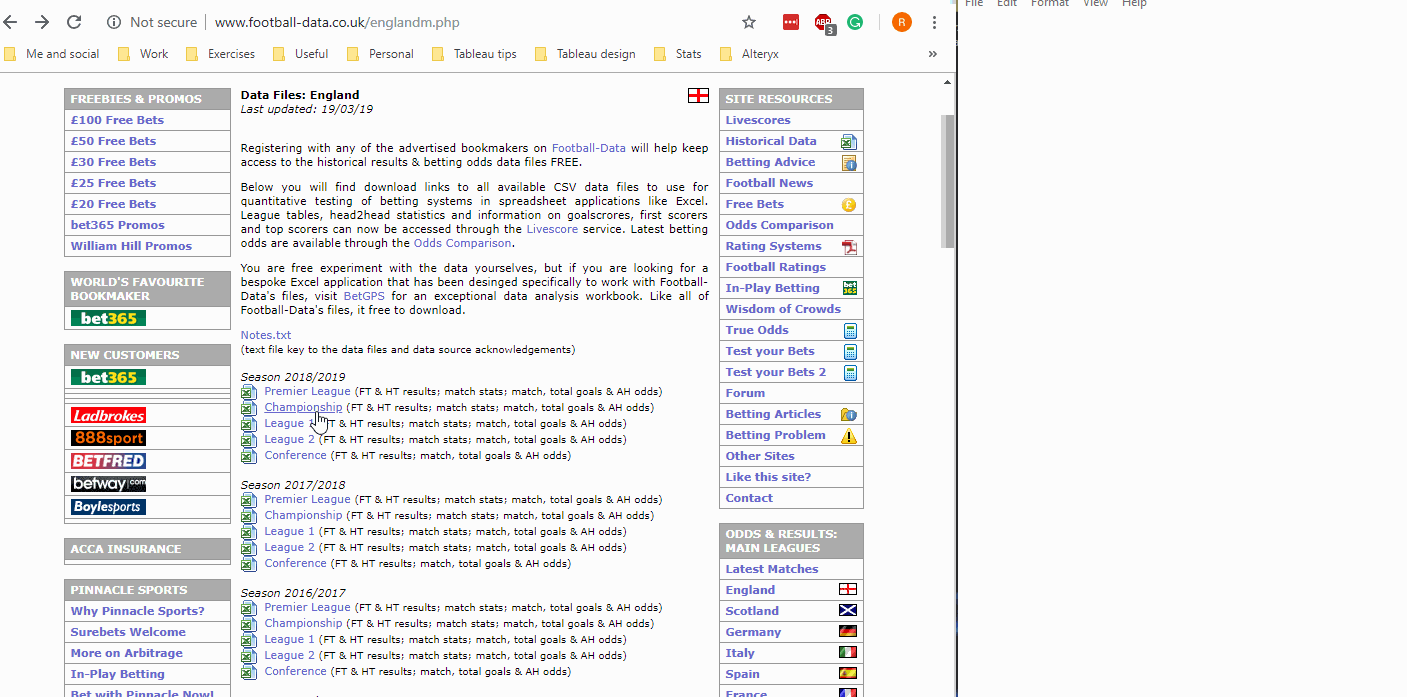Open the green Grammarly extension icon
The height and width of the screenshot is (697, 1407).
[x=855, y=22]
